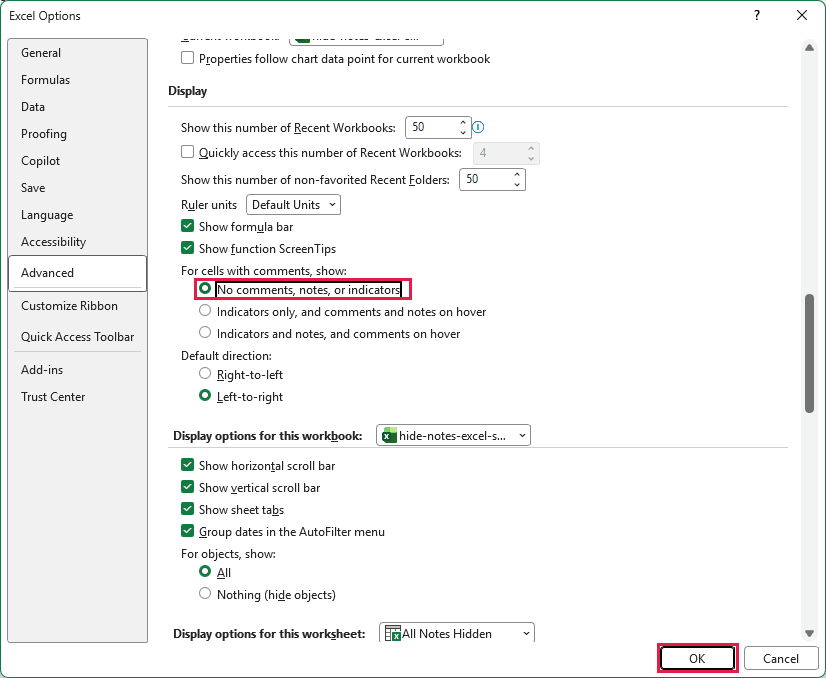Click the vertical scrollbar thumb

810,353
